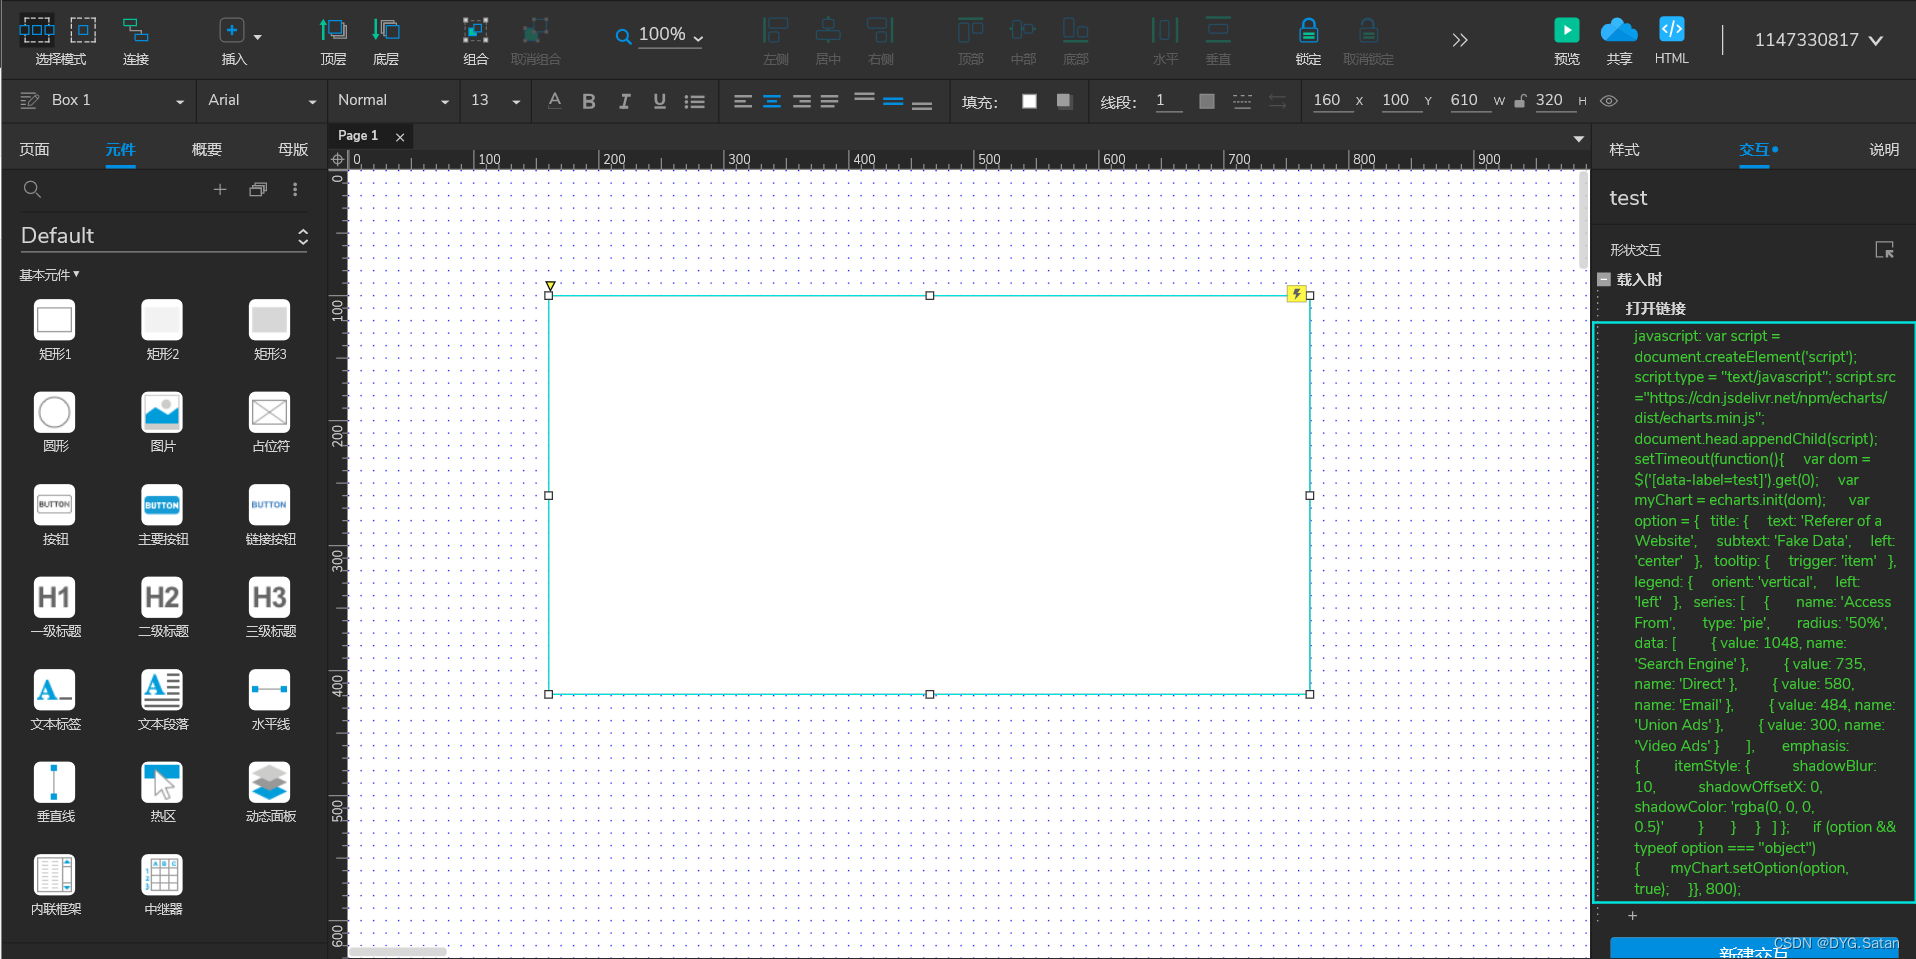Open the page list dropdown arrow

(x=1578, y=139)
